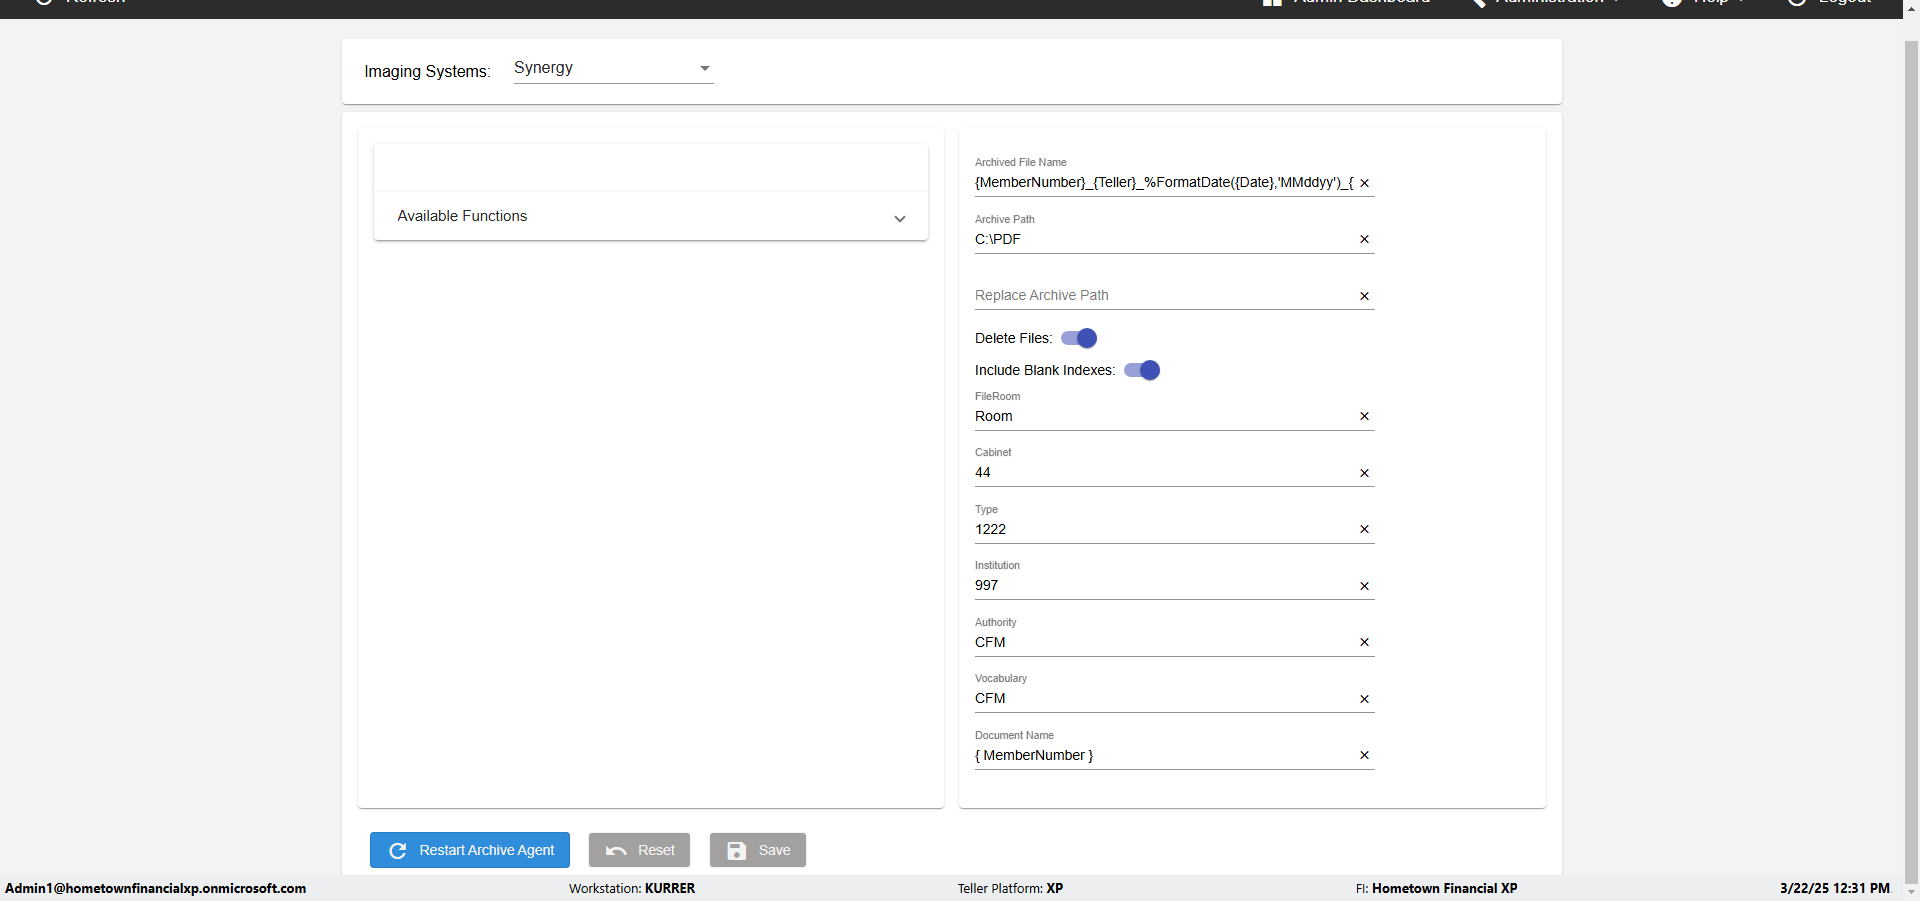Open the Imaging Systems dropdown
The image size is (1920, 901).
point(613,68)
